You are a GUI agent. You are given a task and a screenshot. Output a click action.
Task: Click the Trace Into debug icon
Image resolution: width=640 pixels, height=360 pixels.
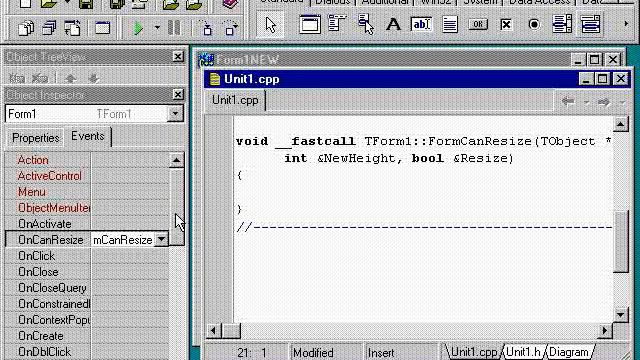point(207,28)
